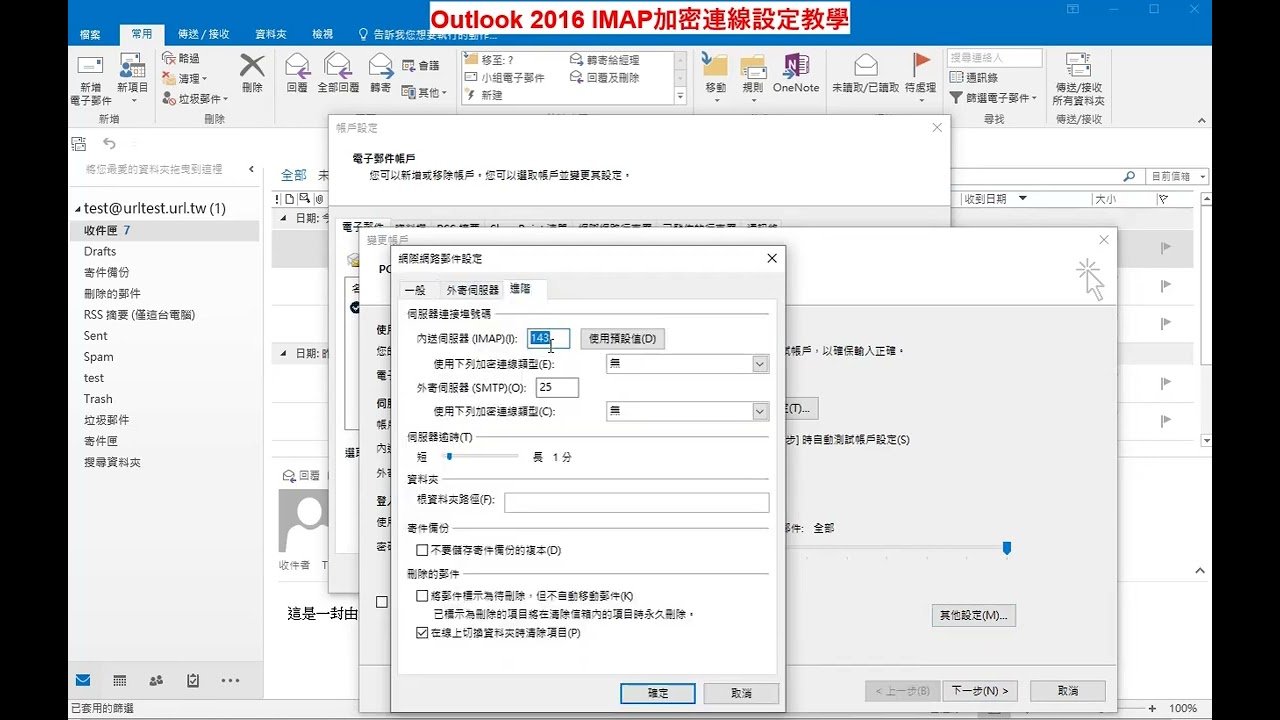This screenshot has width=1280, height=720.
Task: Open outgoing server encryption type dropdown
Action: [x=760, y=411]
